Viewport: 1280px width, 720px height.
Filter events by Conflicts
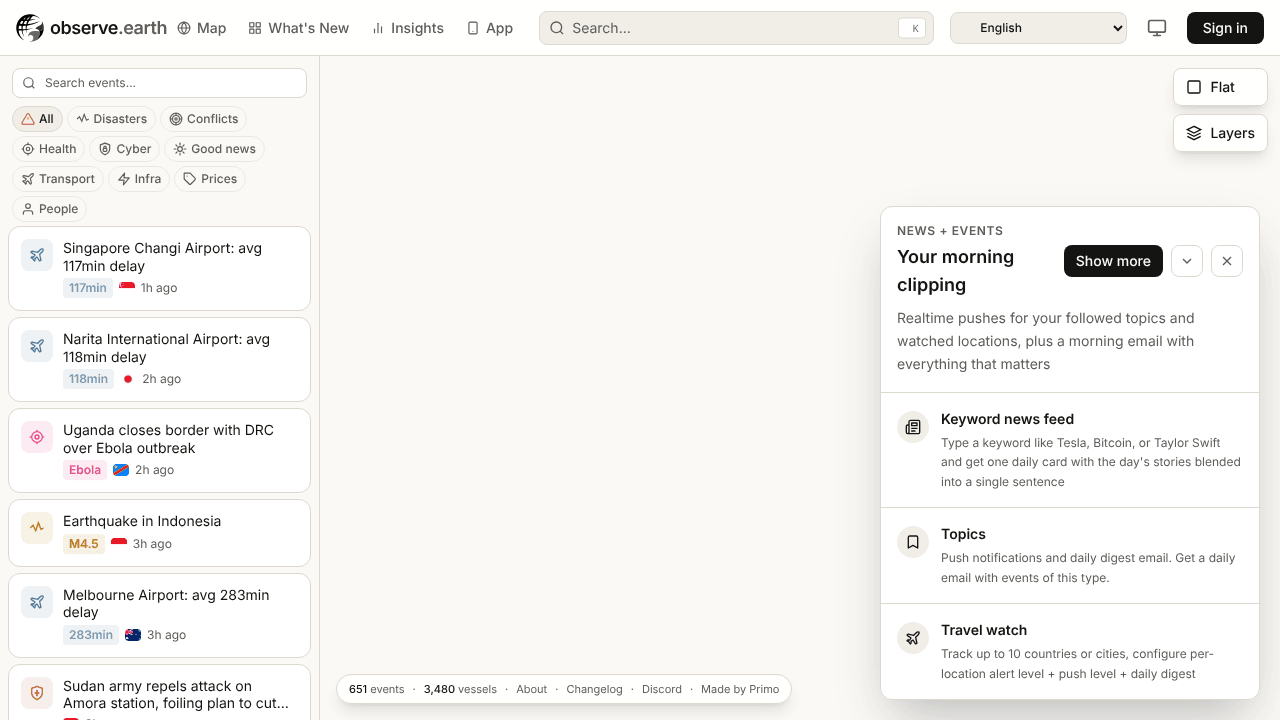[x=203, y=119]
